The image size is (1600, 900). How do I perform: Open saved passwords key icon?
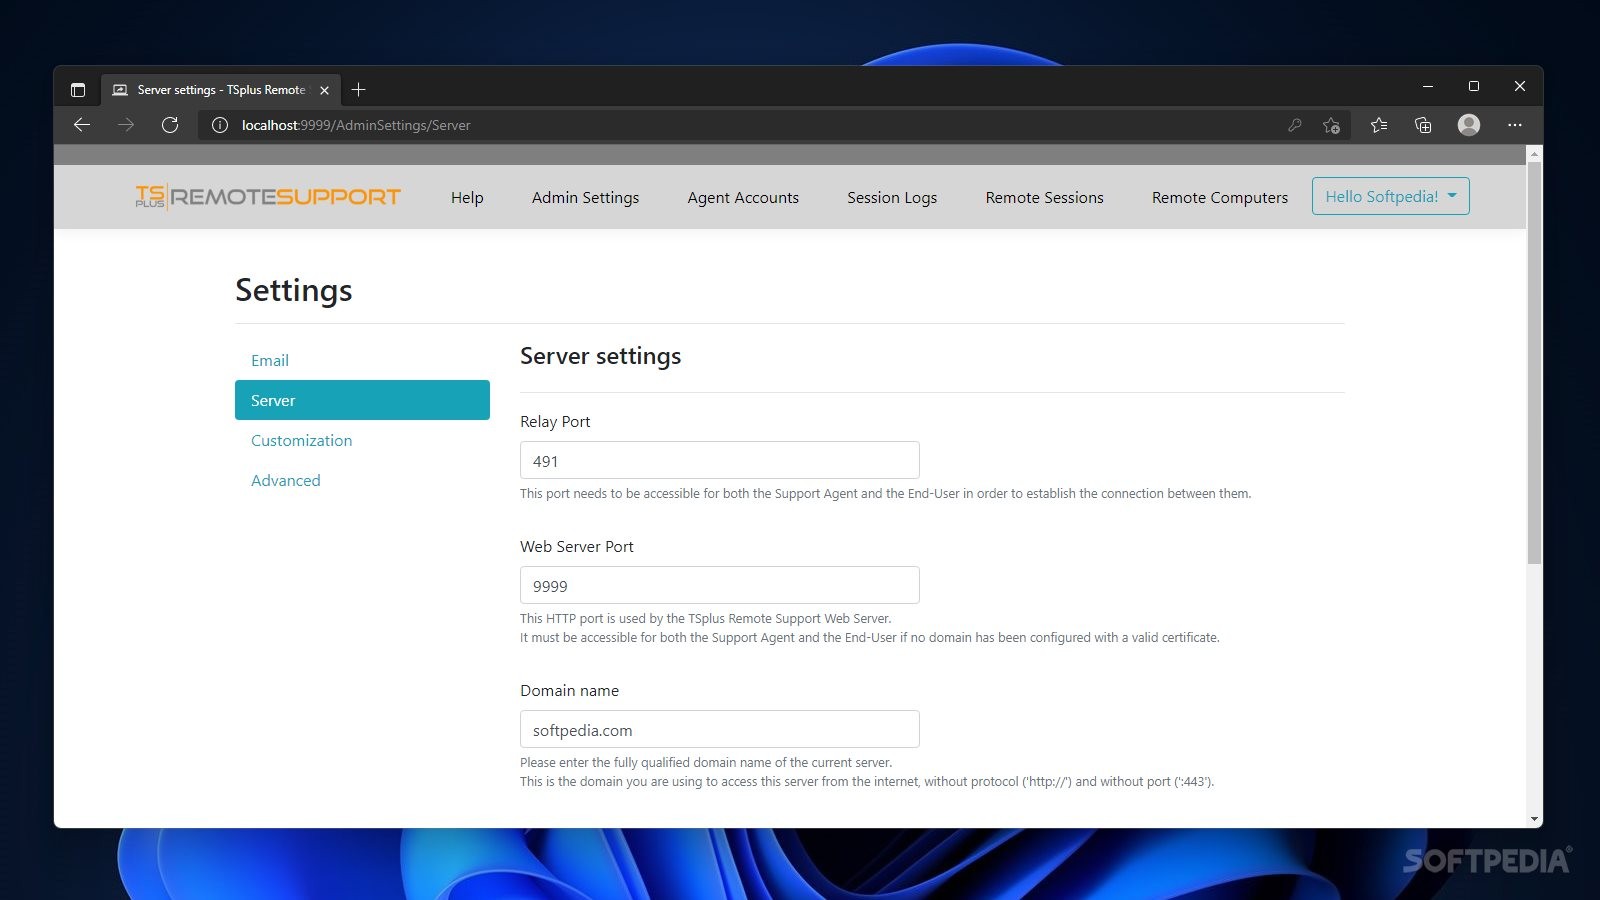1295,125
